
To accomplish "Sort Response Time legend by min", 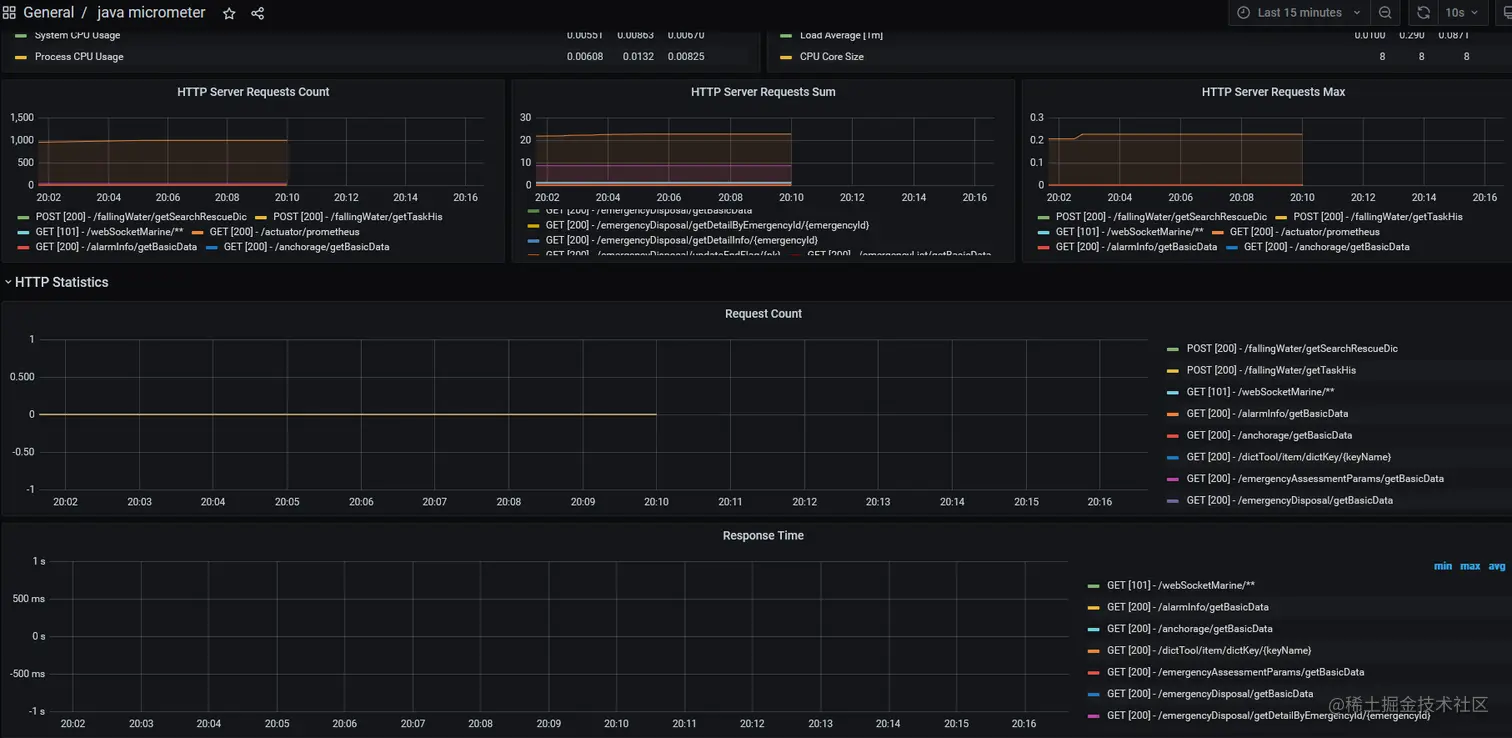I will click(x=1443, y=566).
